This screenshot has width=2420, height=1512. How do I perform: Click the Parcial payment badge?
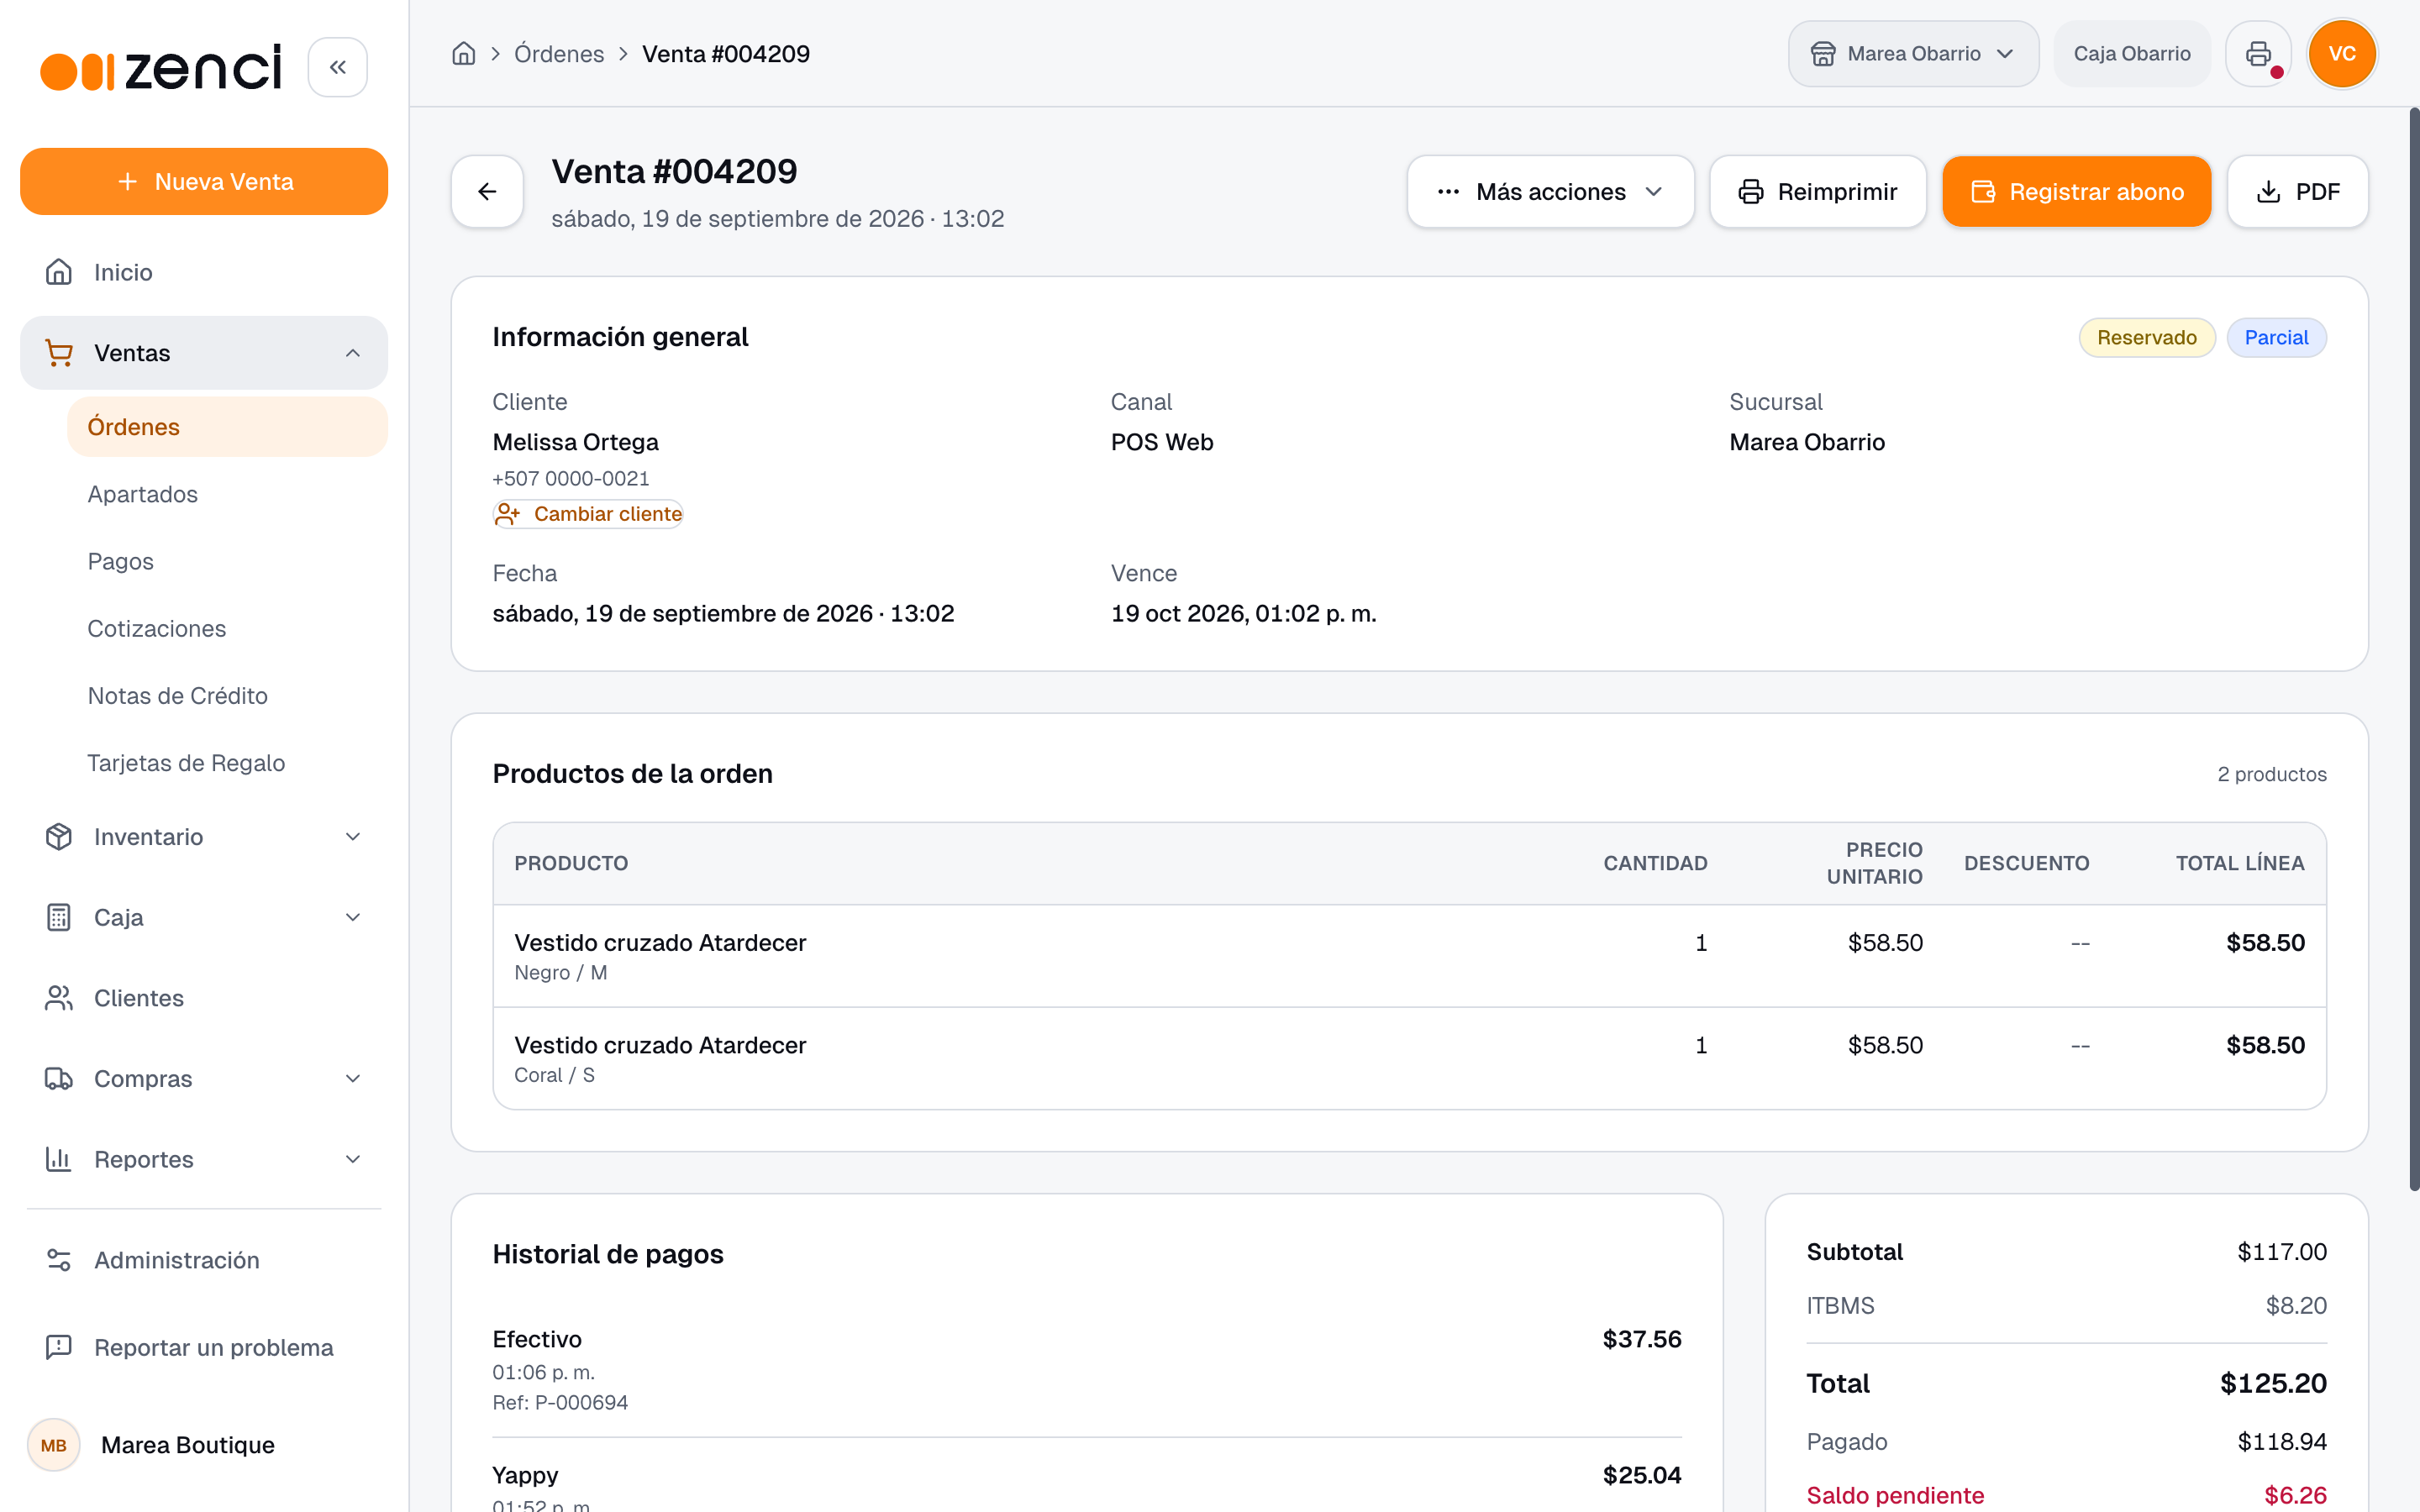click(x=2276, y=338)
